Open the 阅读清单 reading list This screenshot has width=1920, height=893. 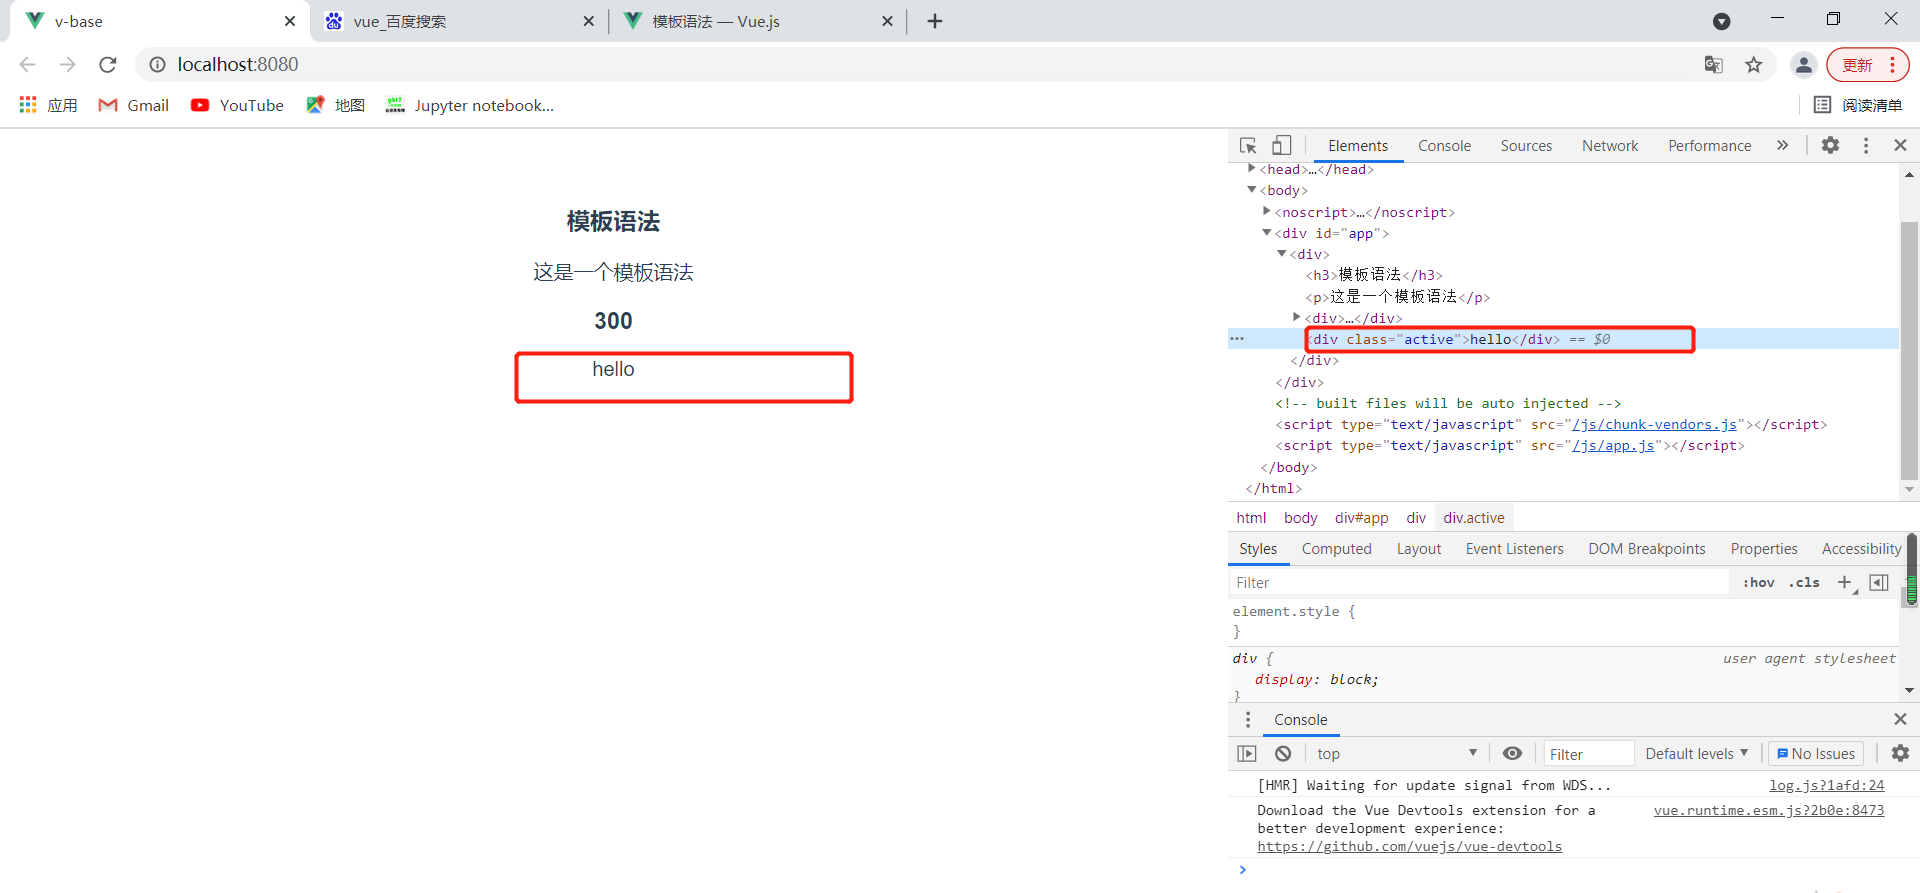click(x=1858, y=105)
